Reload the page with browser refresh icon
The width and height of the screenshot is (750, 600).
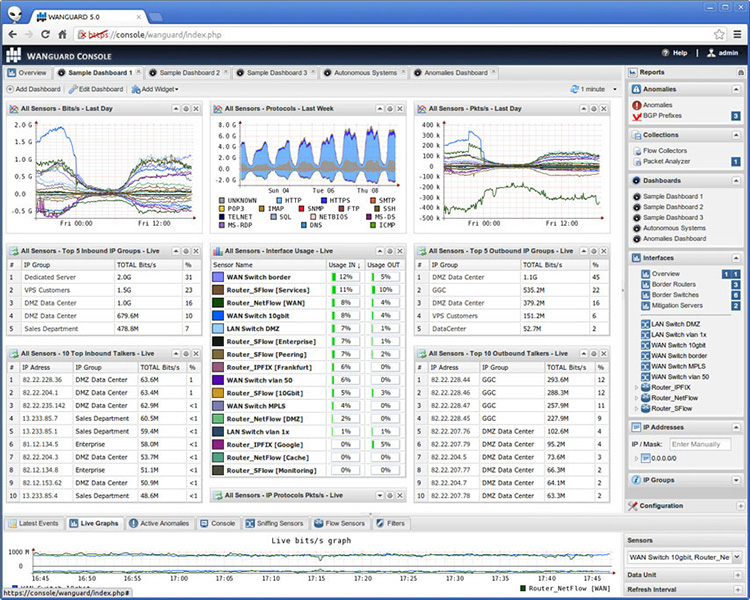(x=45, y=34)
